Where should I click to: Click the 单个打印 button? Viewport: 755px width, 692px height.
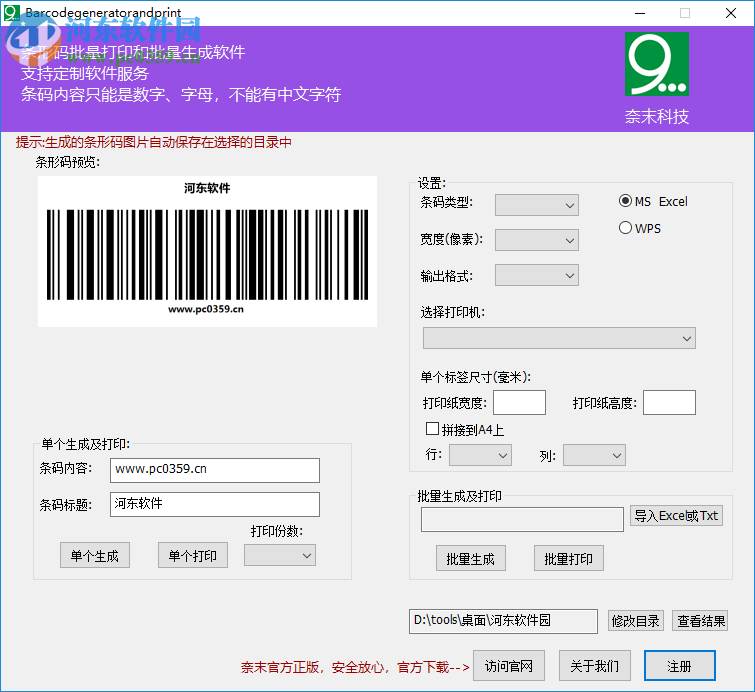point(193,555)
